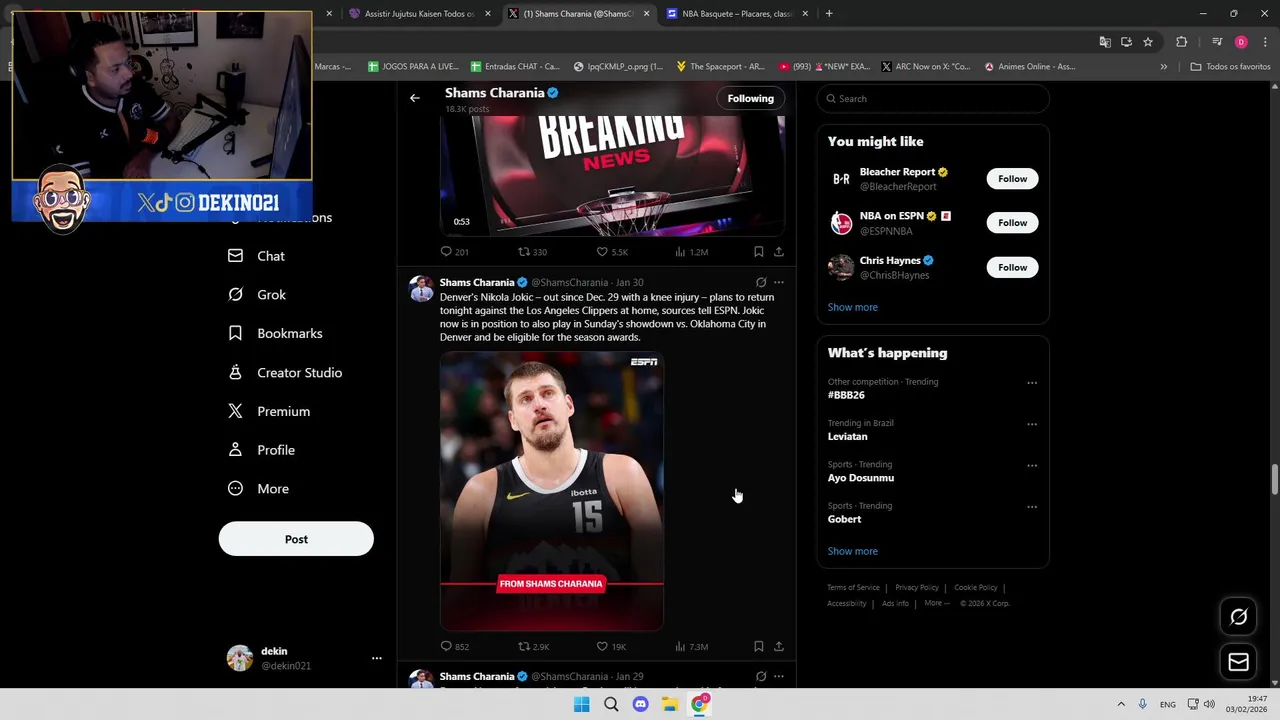Image resolution: width=1280 pixels, height=720 pixels.
Task: Open the Todos os favoritos bookmarks folder
Action: [1230, 67]
